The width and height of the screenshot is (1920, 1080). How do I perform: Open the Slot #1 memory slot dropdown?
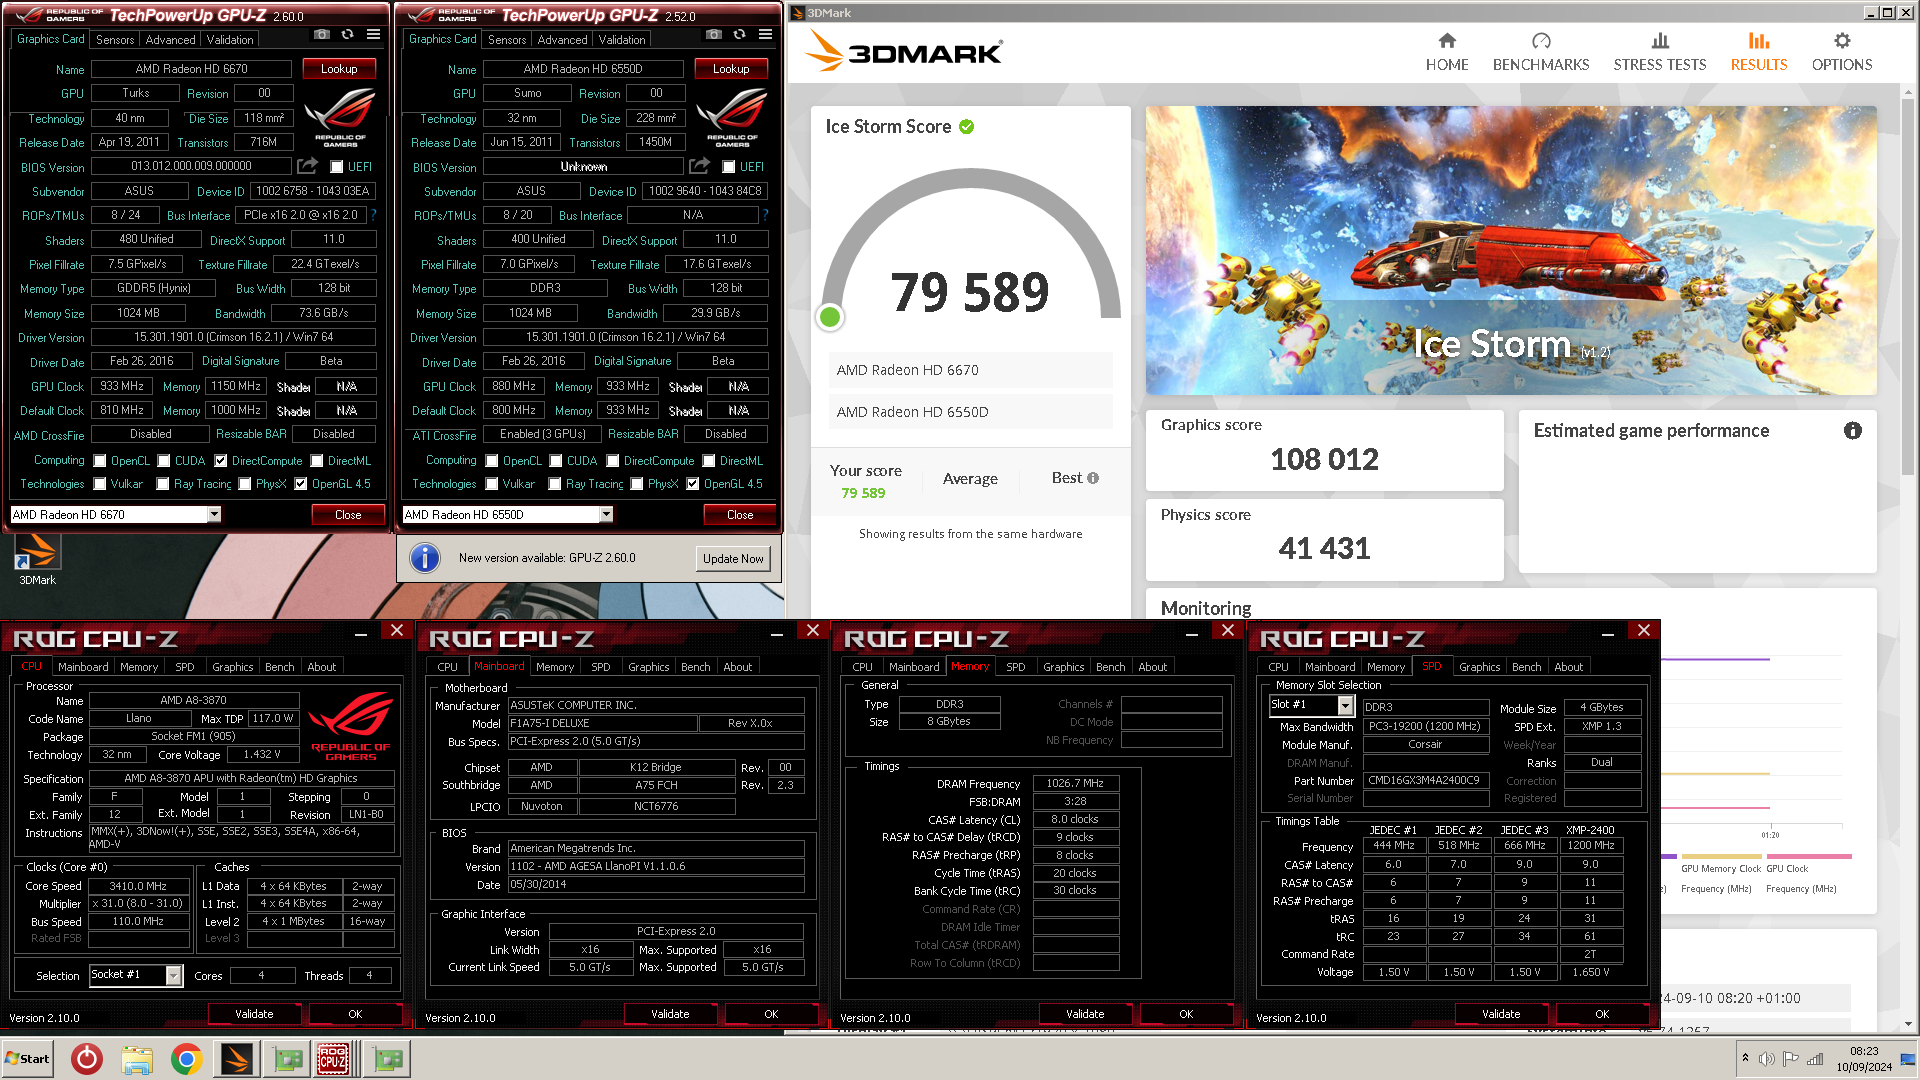pyautogui.click(x=1346, y=706)
